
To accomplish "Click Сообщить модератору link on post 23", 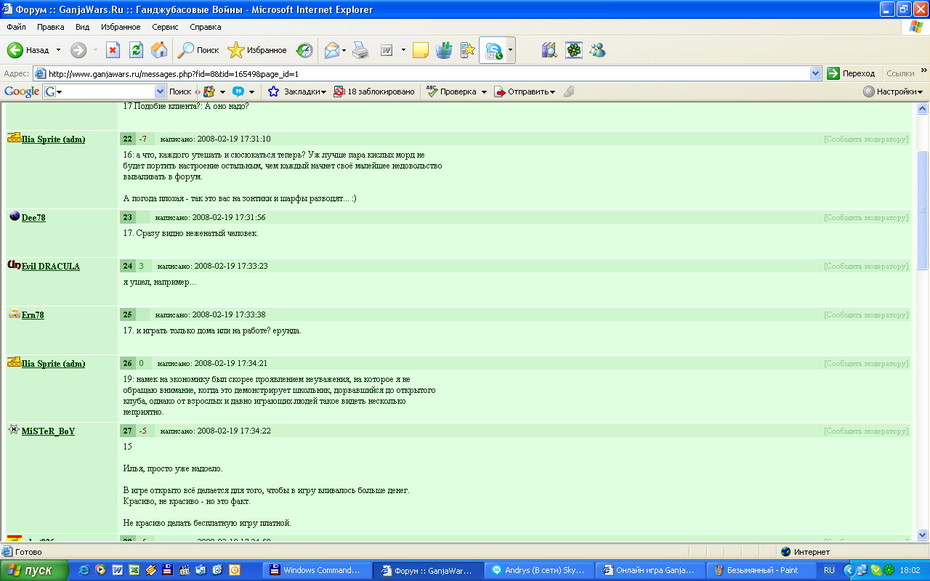I will tap(865, 218).
